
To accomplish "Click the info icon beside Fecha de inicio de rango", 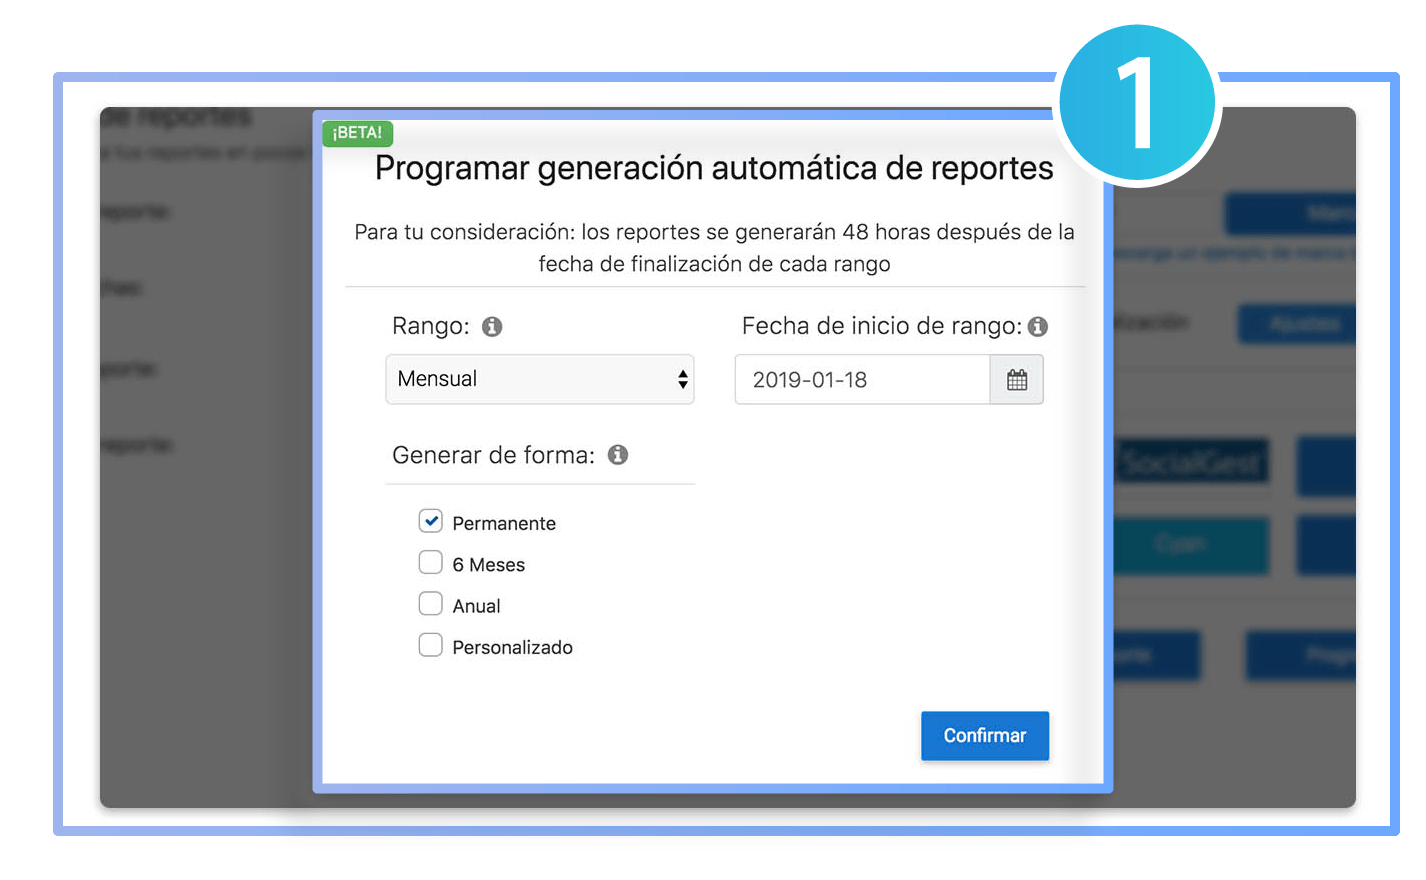I will click(x=1038, y=327).
